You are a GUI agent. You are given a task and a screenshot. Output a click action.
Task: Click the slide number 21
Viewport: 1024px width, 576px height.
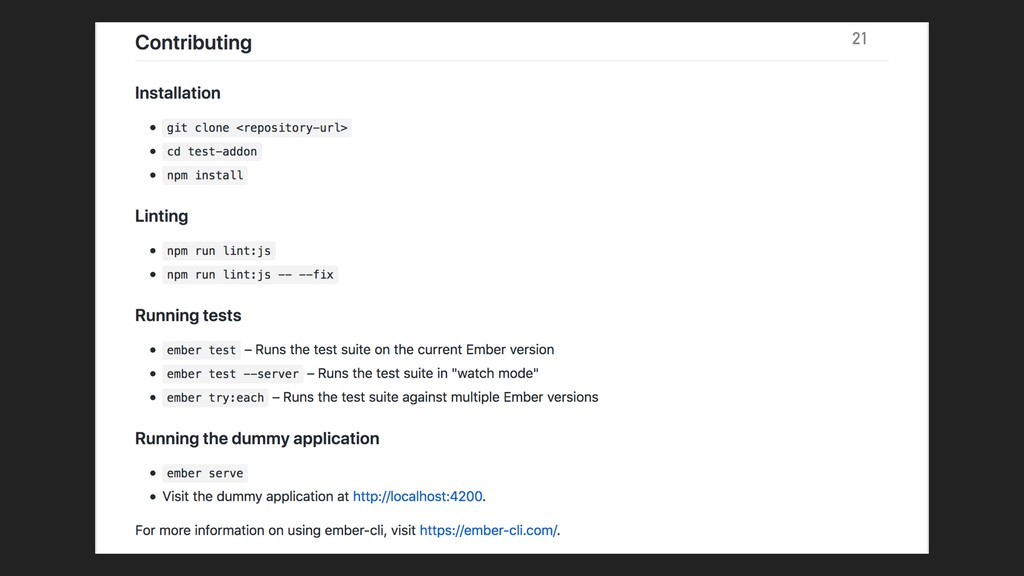pos(859,39)
